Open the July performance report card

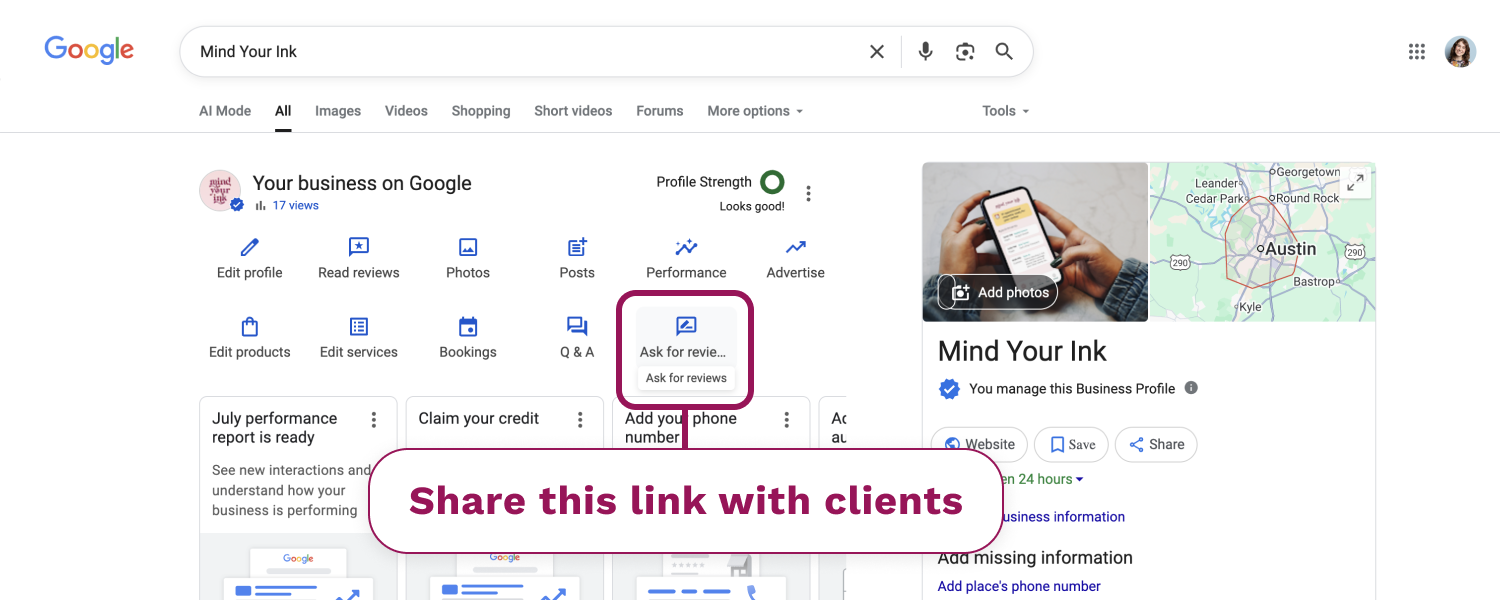coord(298,498)
